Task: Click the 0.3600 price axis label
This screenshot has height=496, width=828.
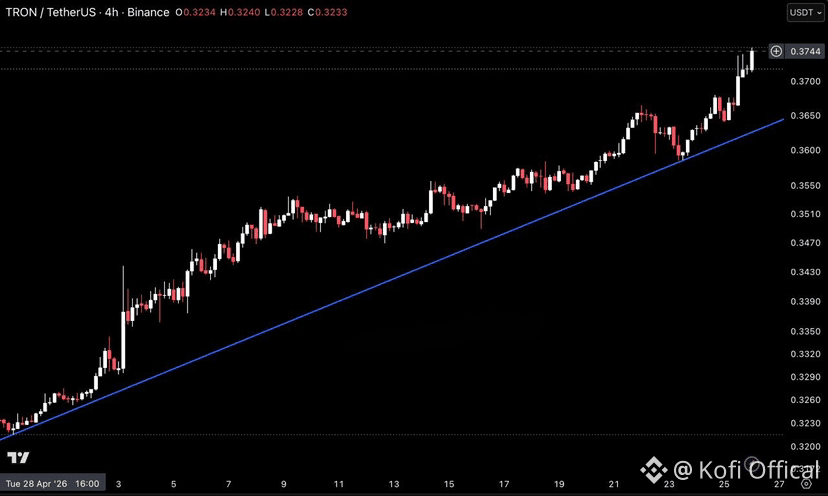Action: 805,151
